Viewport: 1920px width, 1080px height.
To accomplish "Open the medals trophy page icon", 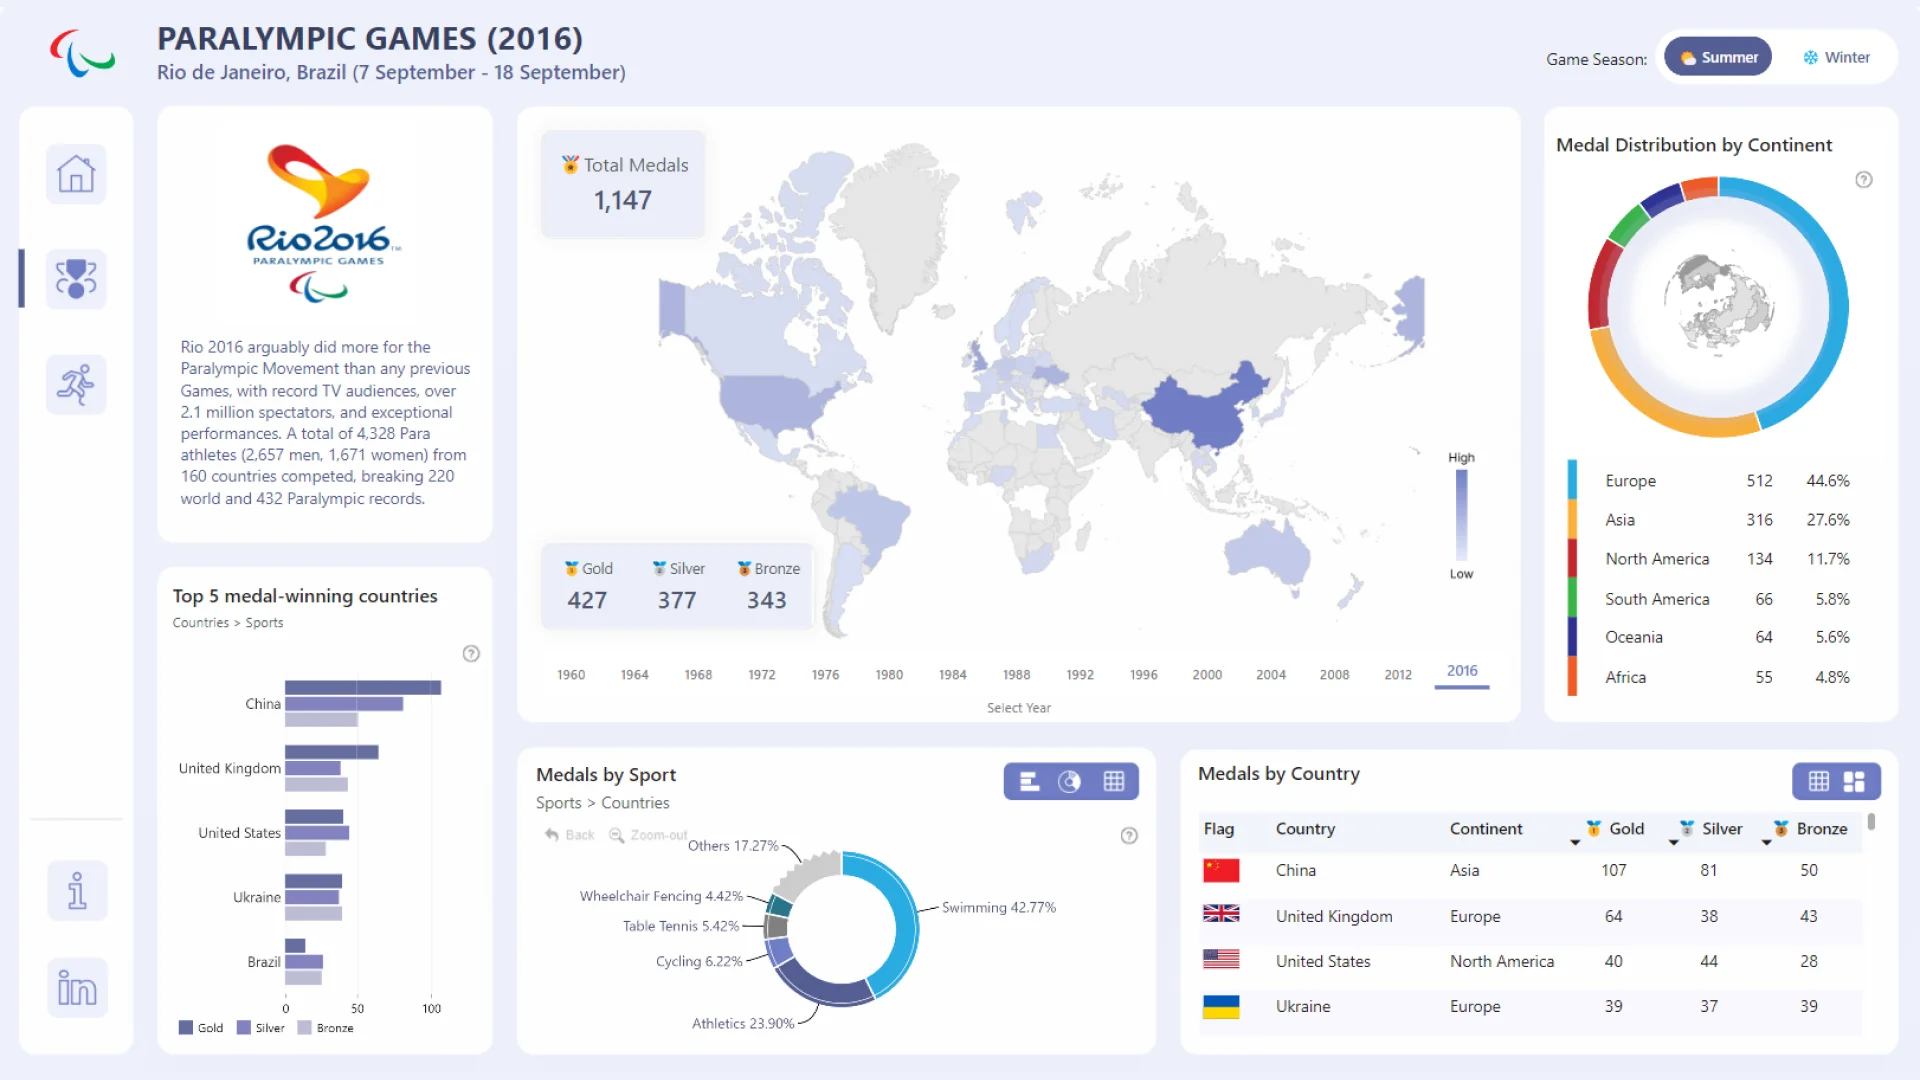I will 76,279.
